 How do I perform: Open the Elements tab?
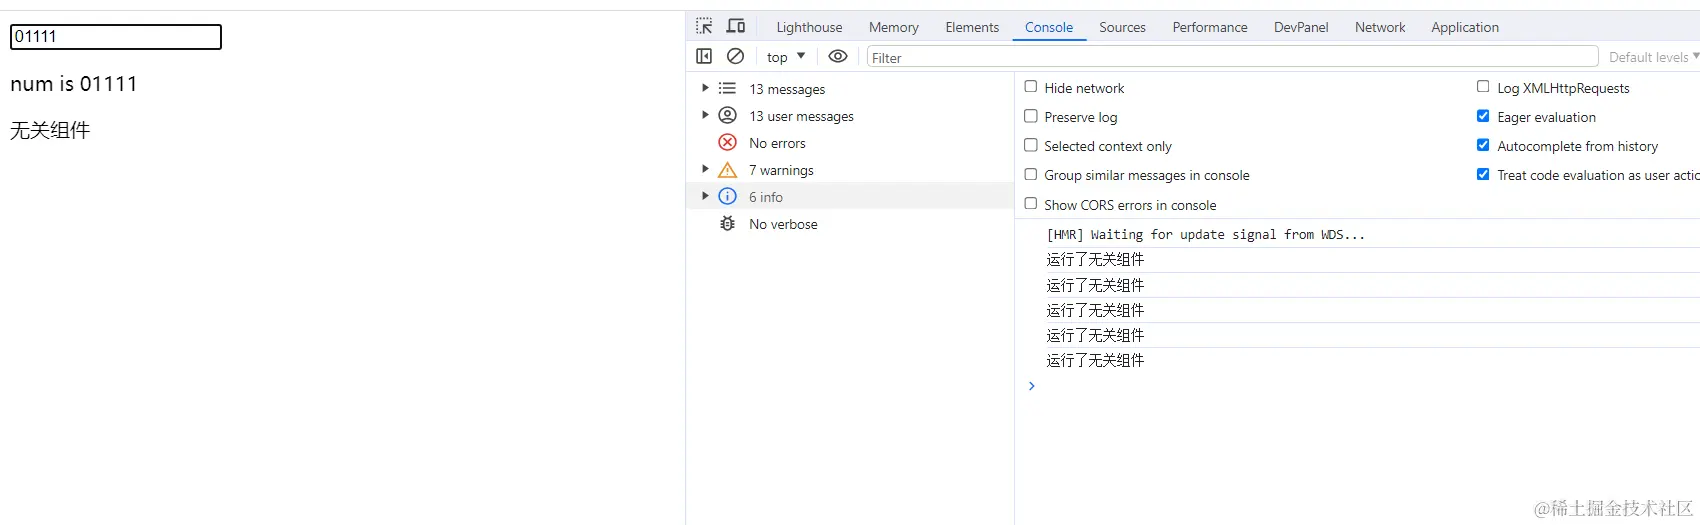[x=972, y=27]
